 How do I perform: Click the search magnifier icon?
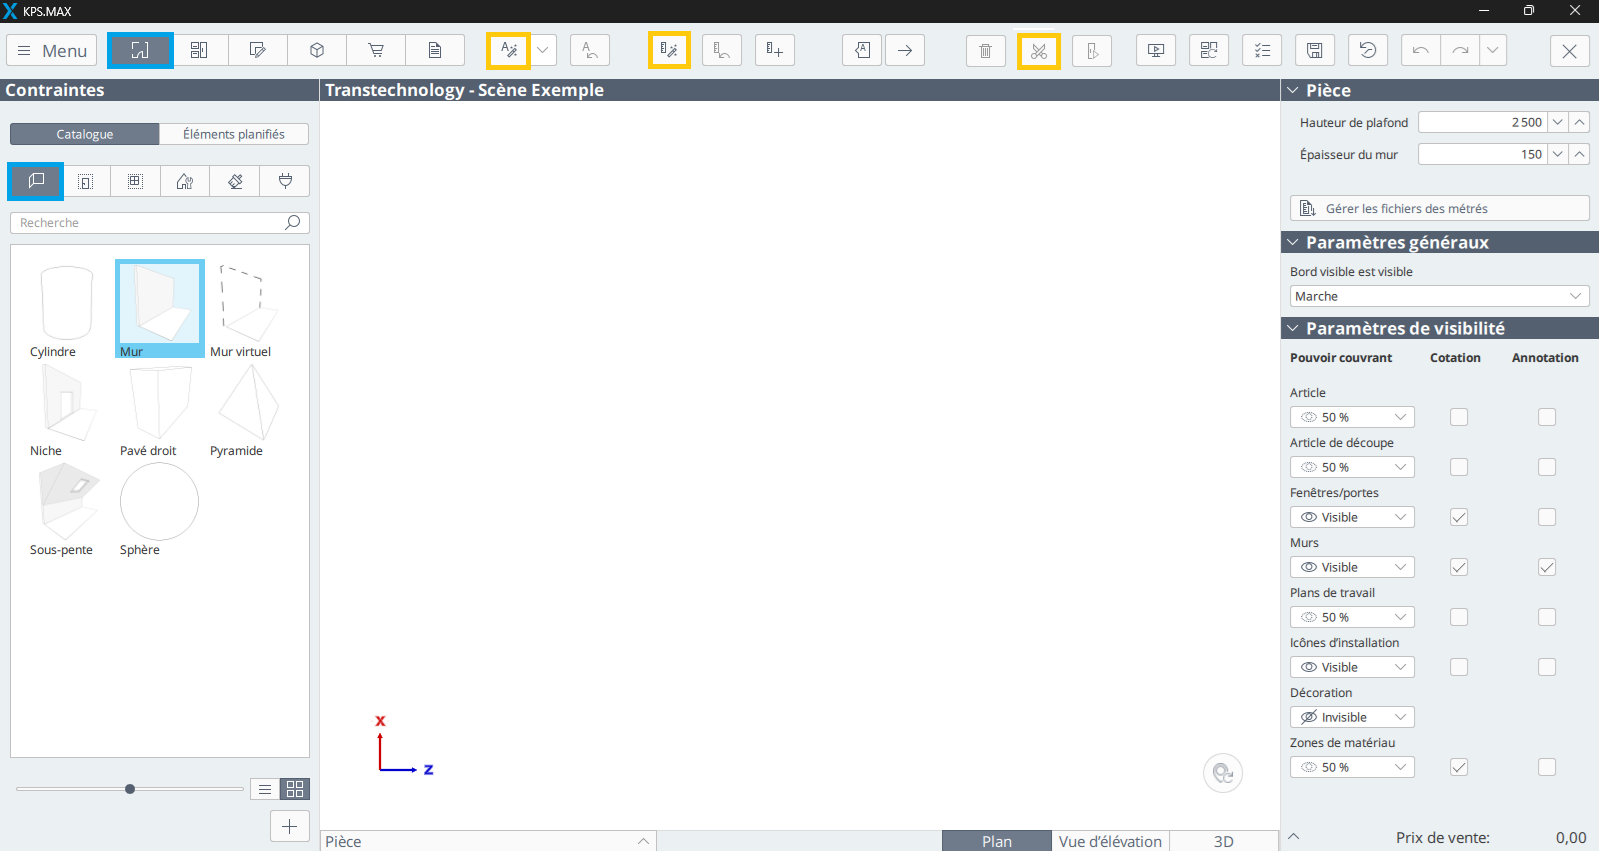tap(292, 222)
